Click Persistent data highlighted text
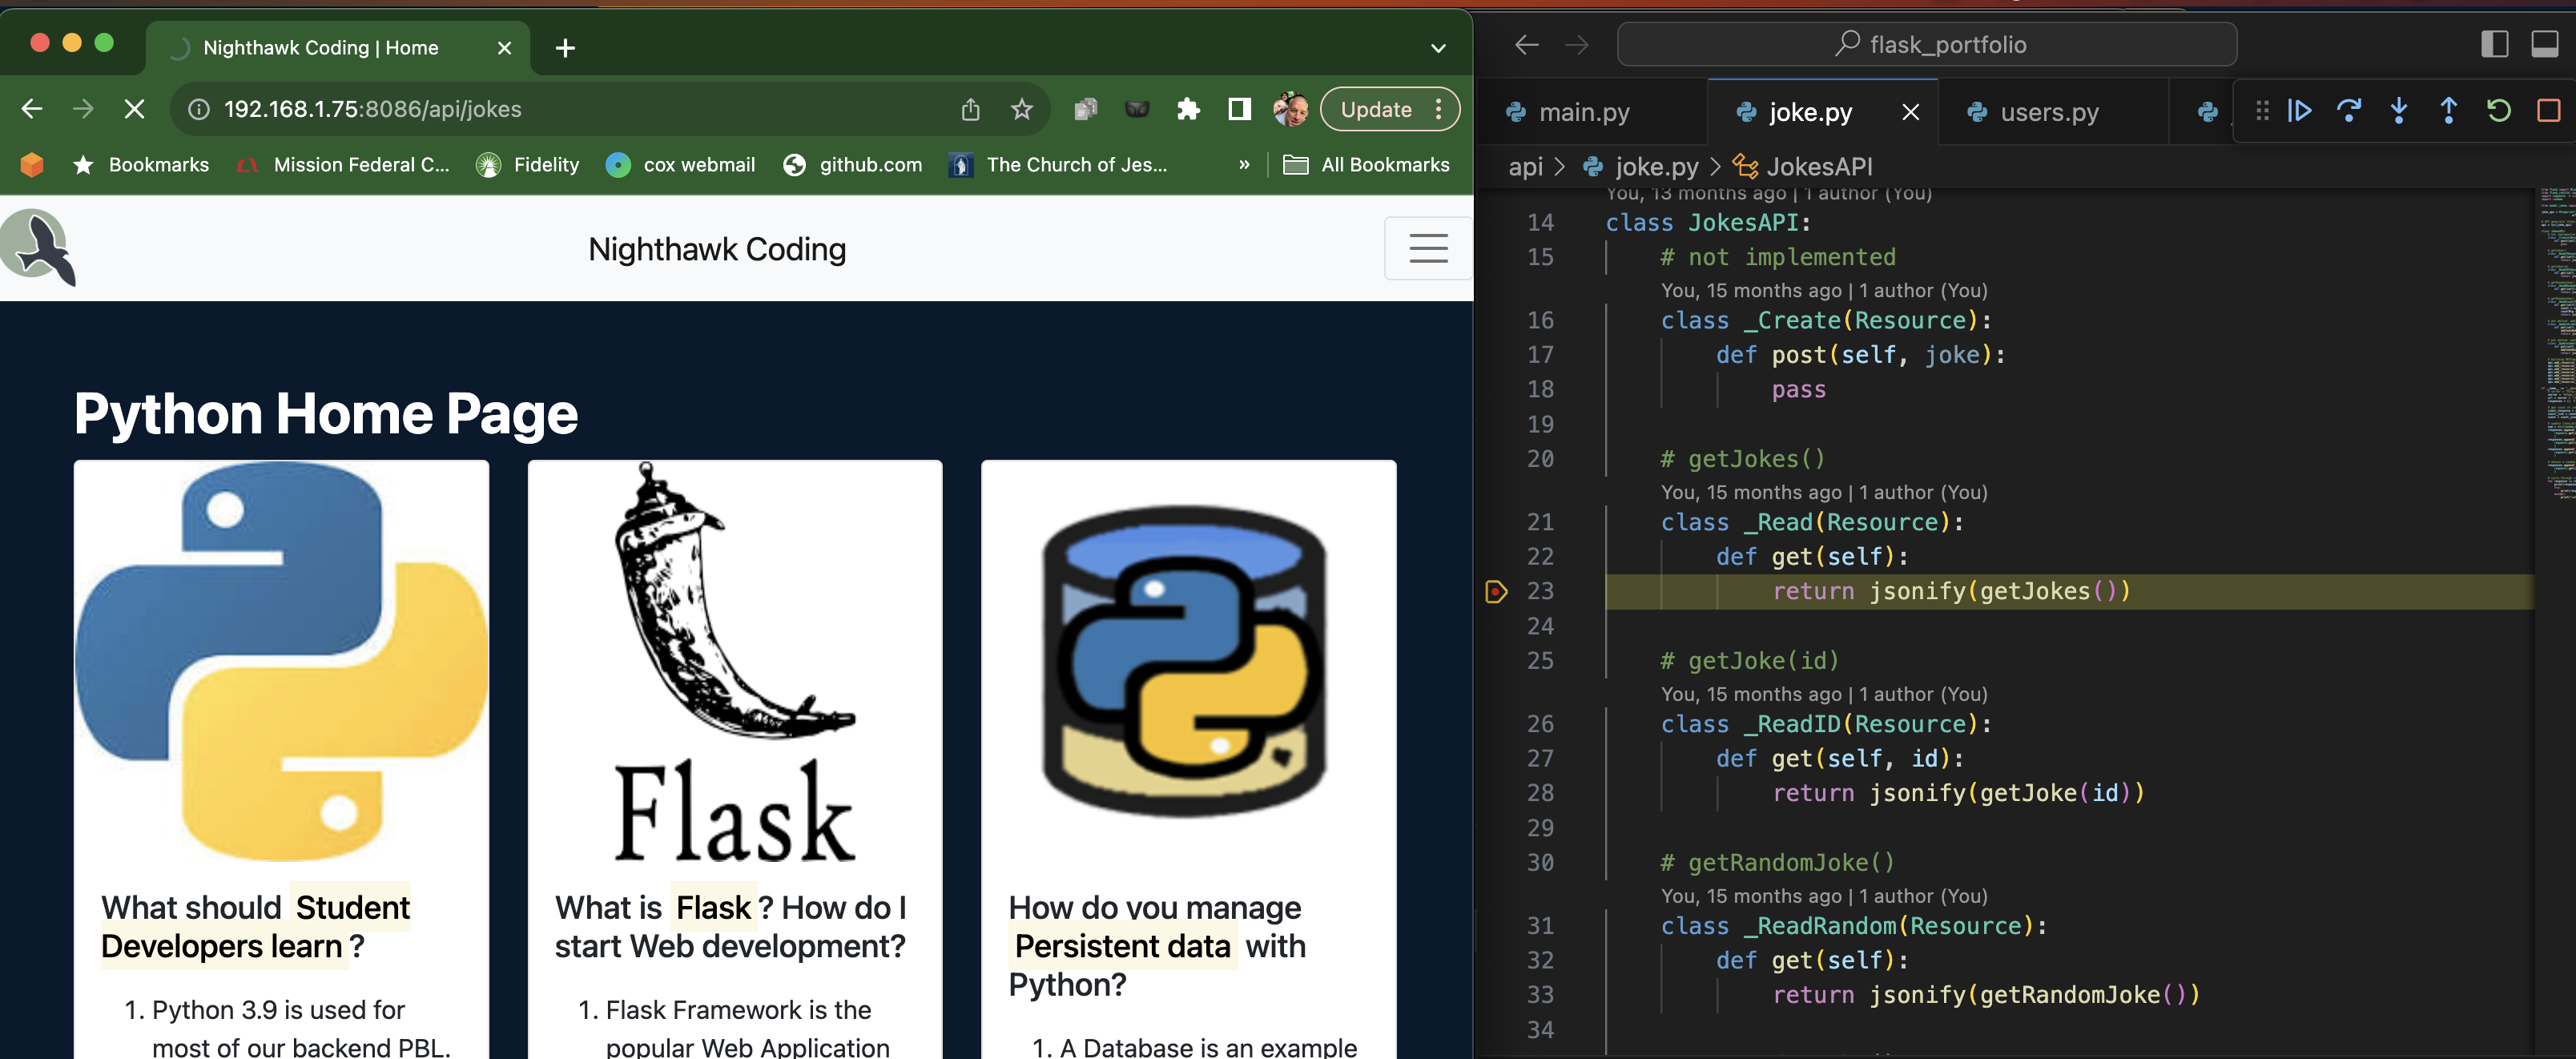The height and width of the screenshot is (1059, 2576). pyautogui.click(x=1122, y=946)
